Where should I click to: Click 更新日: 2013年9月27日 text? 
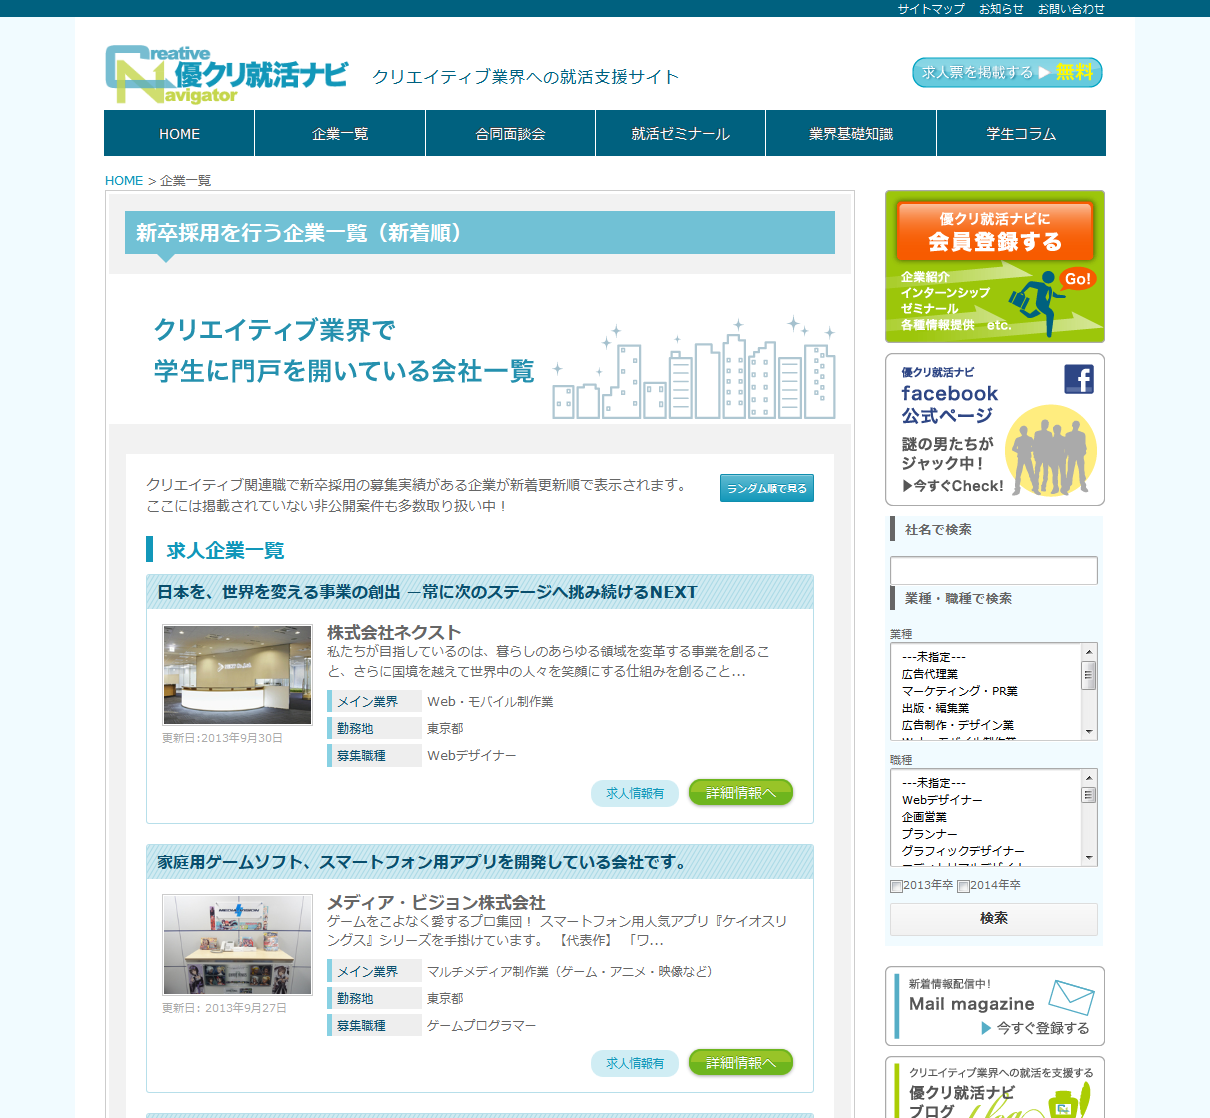pyautogui.click(x=224, y=1008)
